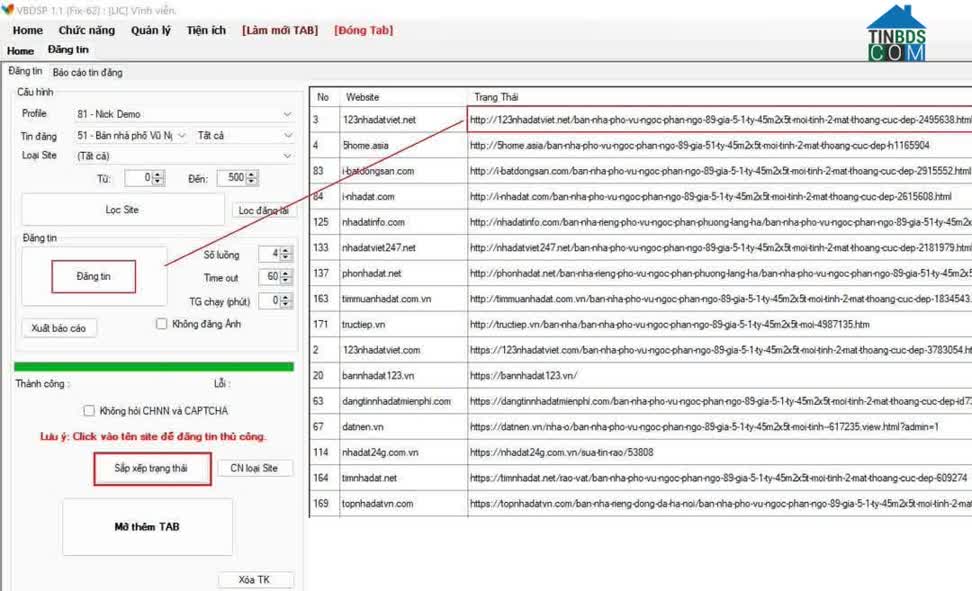Adjust the Từ spinner arrows

click(158, 178)
